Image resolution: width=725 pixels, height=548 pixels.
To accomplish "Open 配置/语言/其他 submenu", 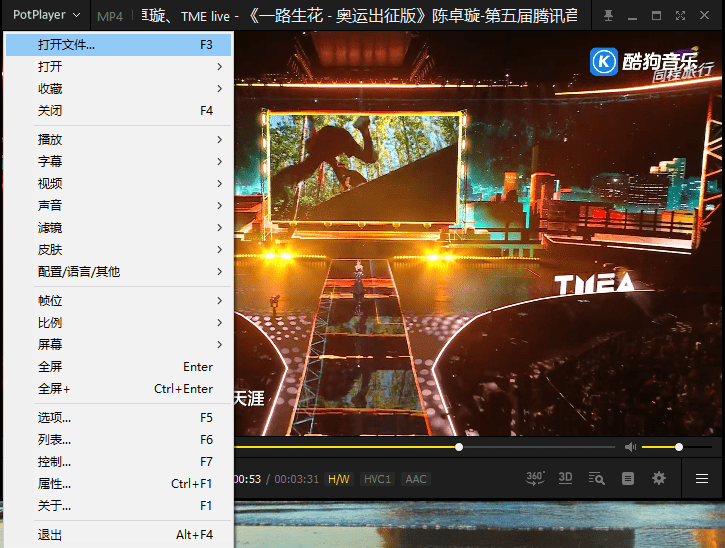I will tap(118, 271).
